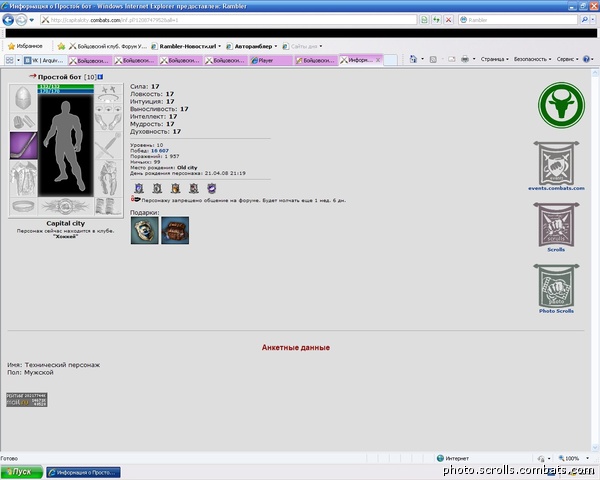Click the Интернет security zone indicator
This screenshot has width=600, height=480.
(453, 458)
